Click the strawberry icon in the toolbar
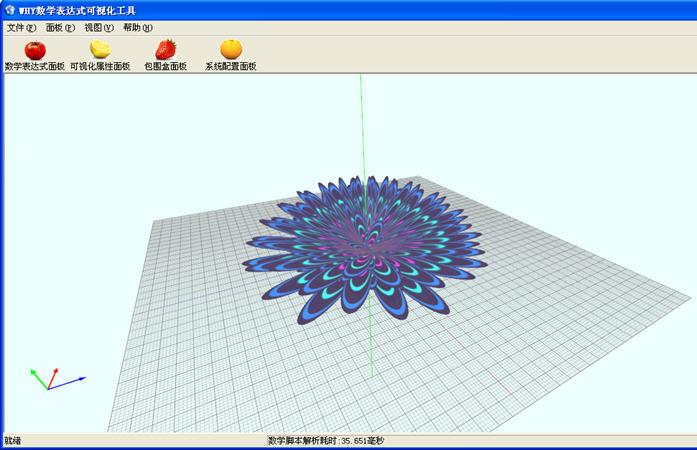Viewport: 697px width, 450px height. [x=165, y=49]
